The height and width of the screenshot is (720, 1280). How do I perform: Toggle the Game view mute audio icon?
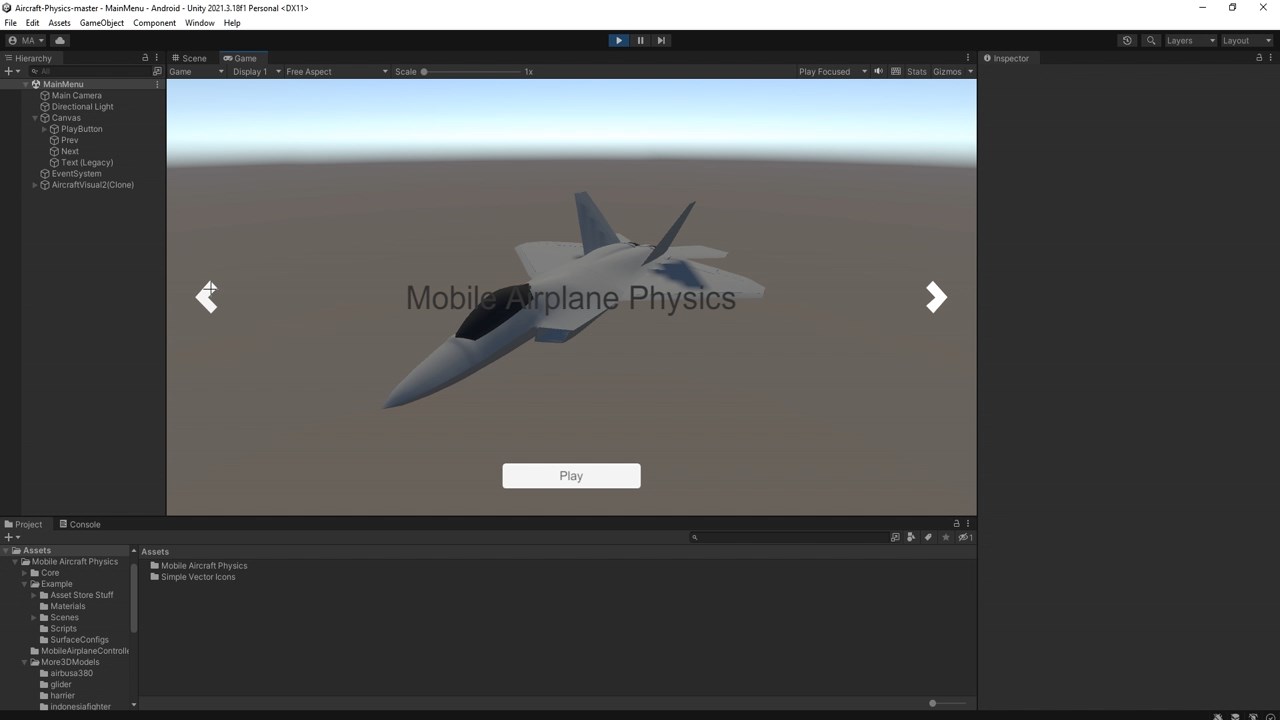[879, 72]
